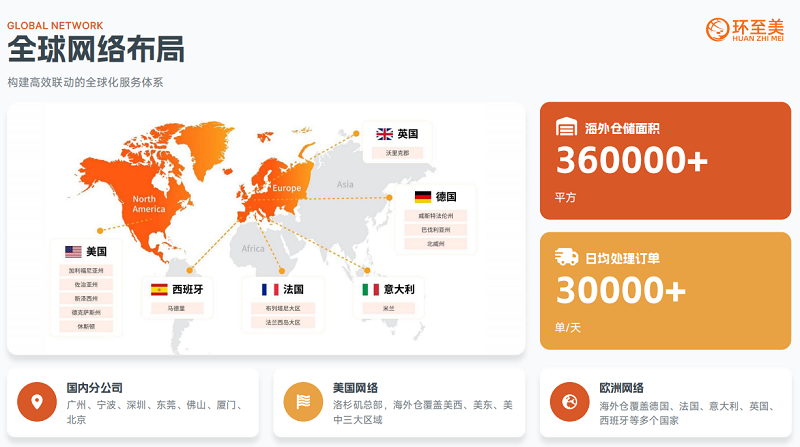Screen dimensions: 800x447
Task: Click the flag icon for 美国网络
Action: (303, 402)
